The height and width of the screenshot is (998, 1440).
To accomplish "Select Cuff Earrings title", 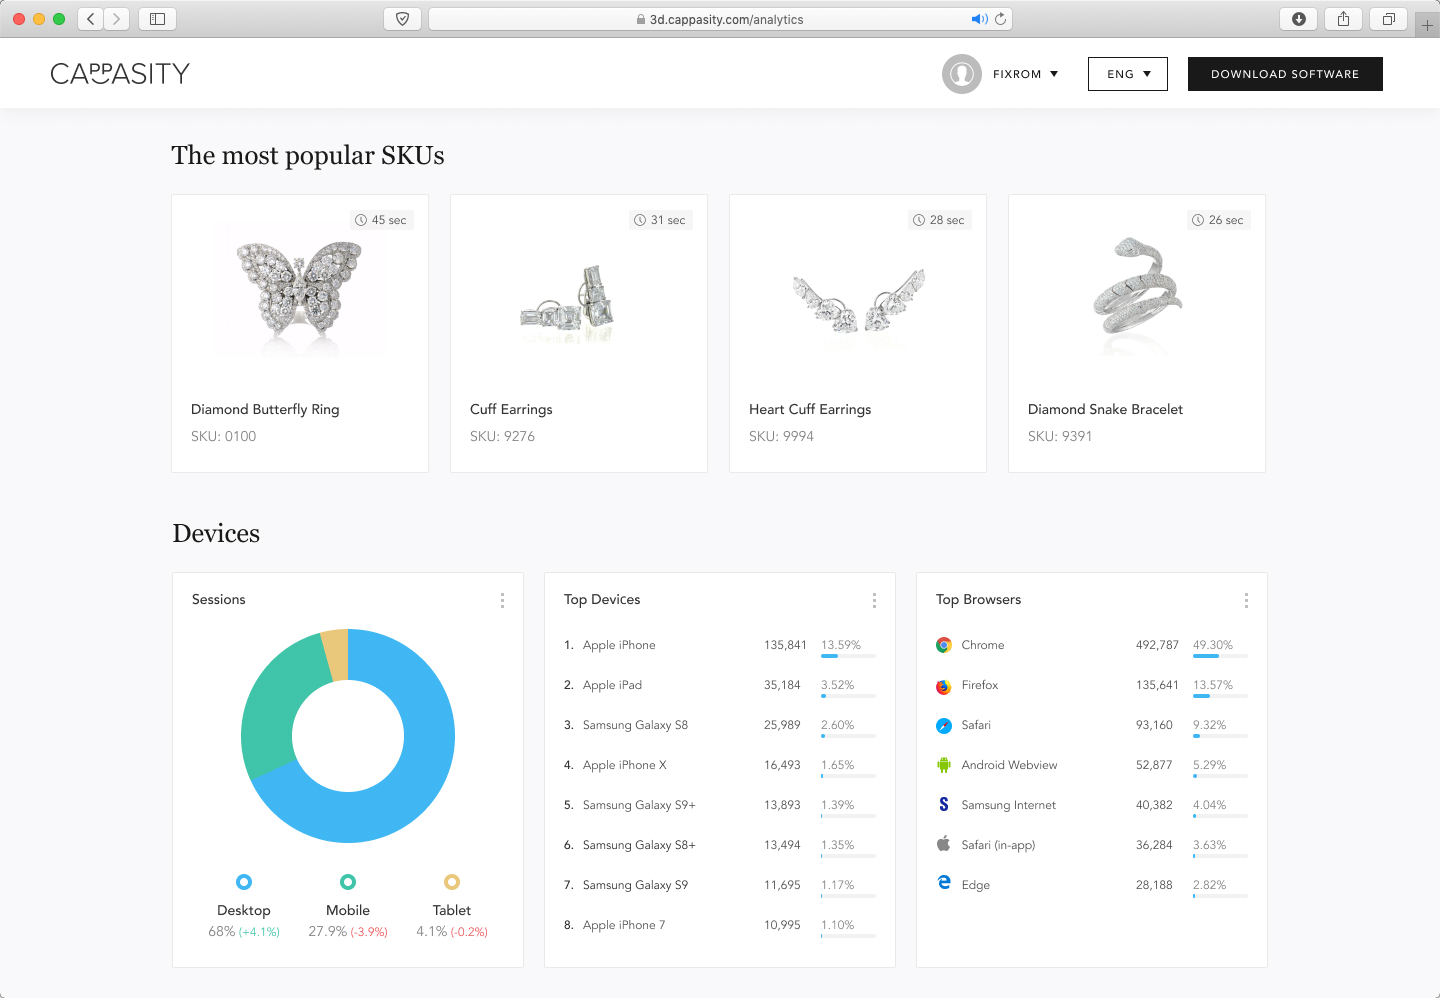I will pyautogui.click(x=511, y=409).
